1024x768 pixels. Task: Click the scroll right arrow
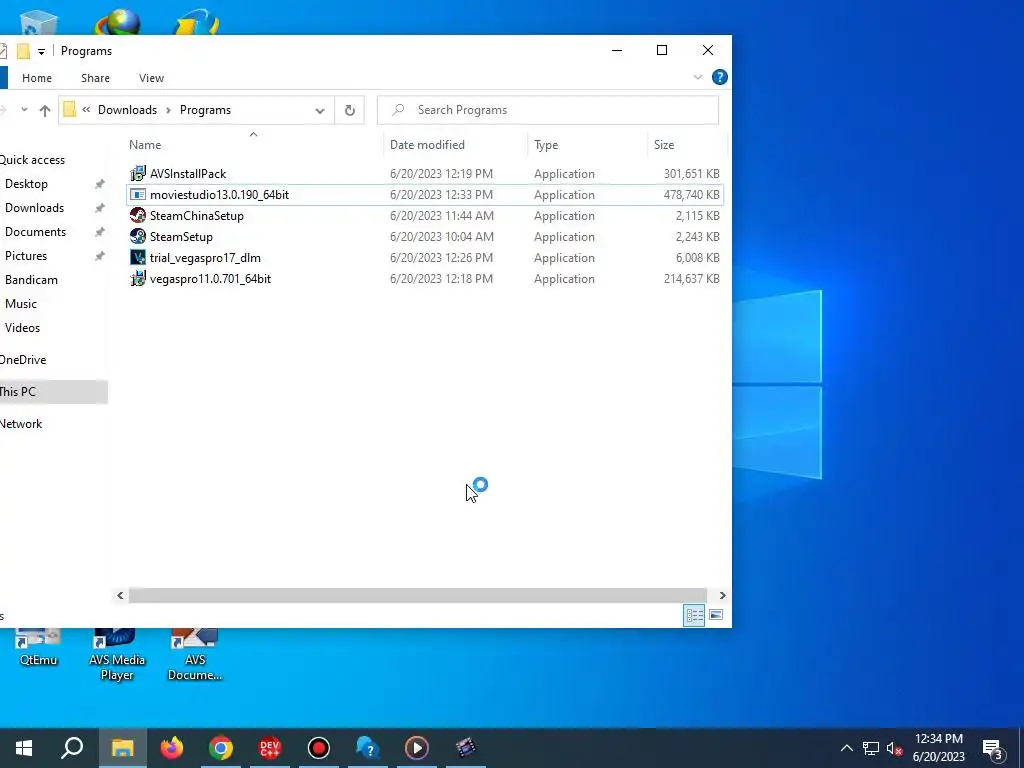[x=722, y=596]
